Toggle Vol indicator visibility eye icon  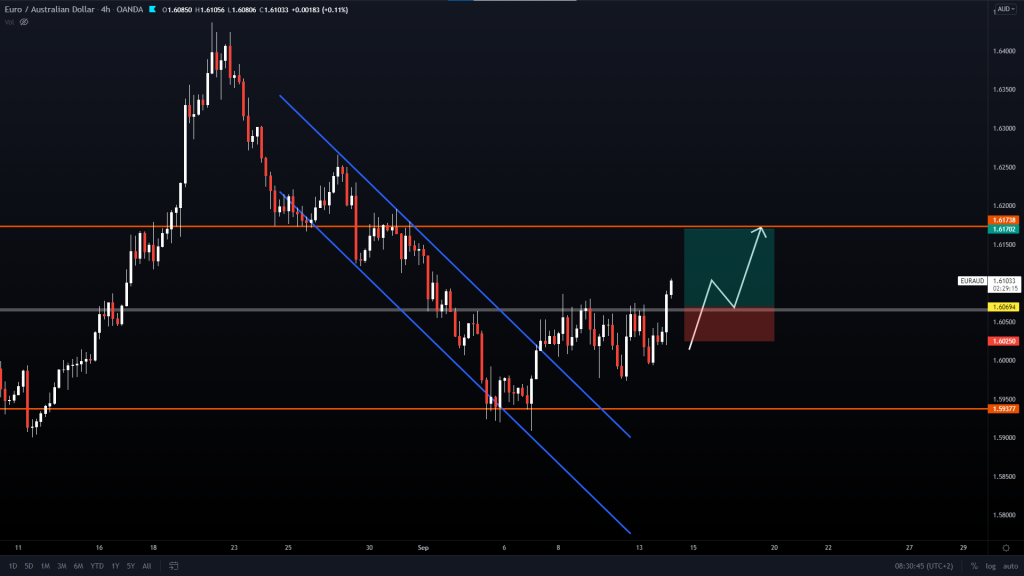(24, 22)
